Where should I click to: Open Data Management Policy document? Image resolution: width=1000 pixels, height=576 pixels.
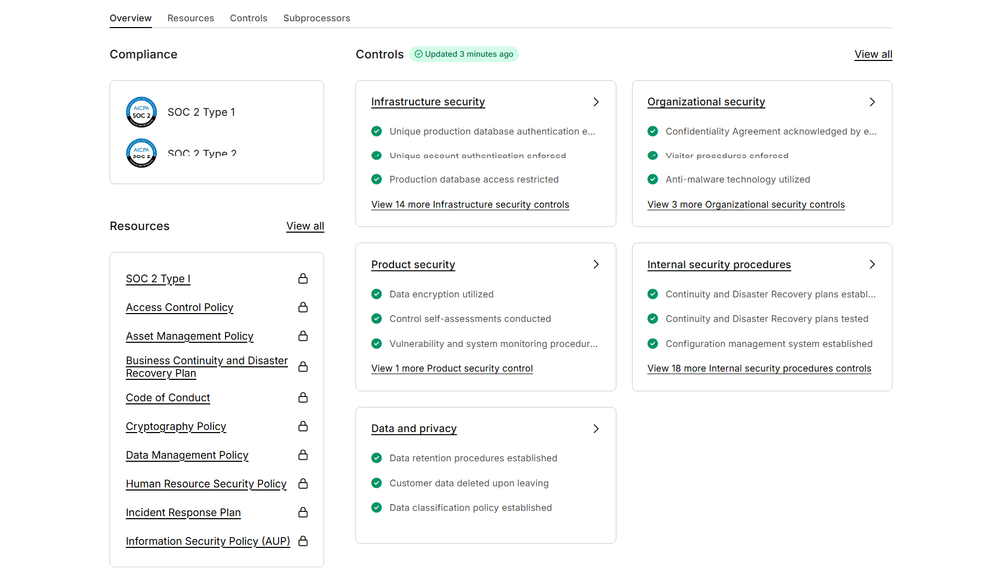[x=187, y=455]
